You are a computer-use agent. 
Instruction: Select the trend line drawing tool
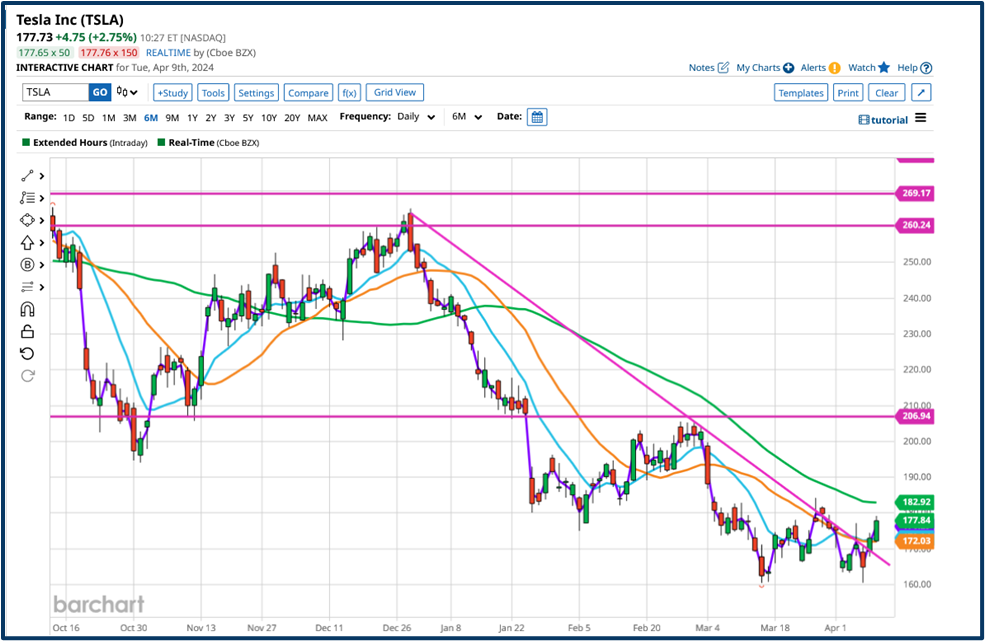(x=27, y=176)
